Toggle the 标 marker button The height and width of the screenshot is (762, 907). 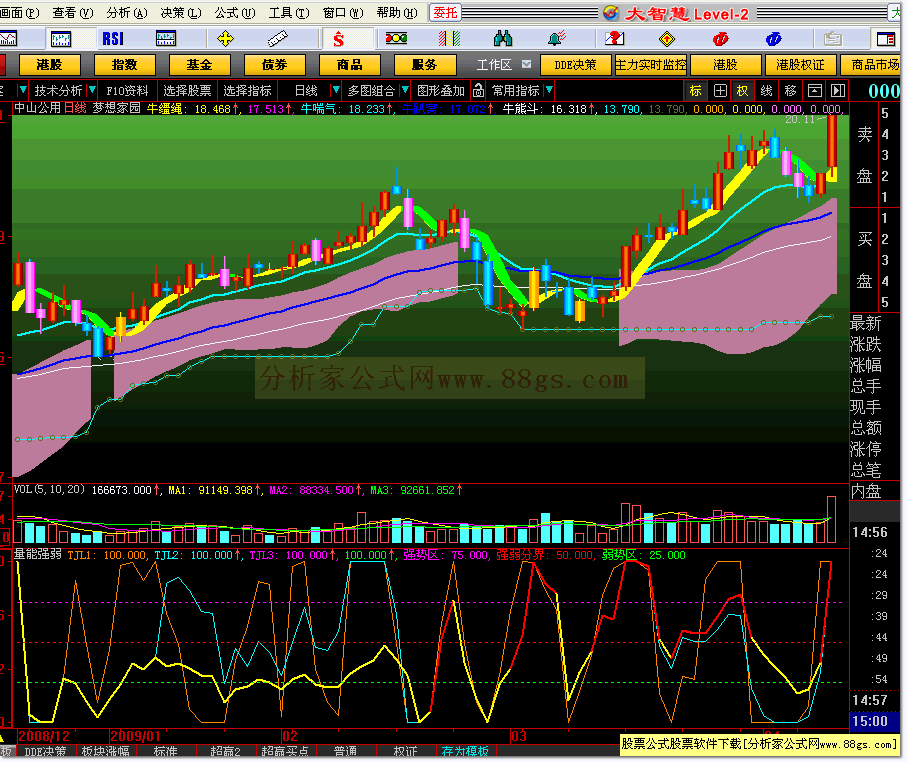click(695, 90)
